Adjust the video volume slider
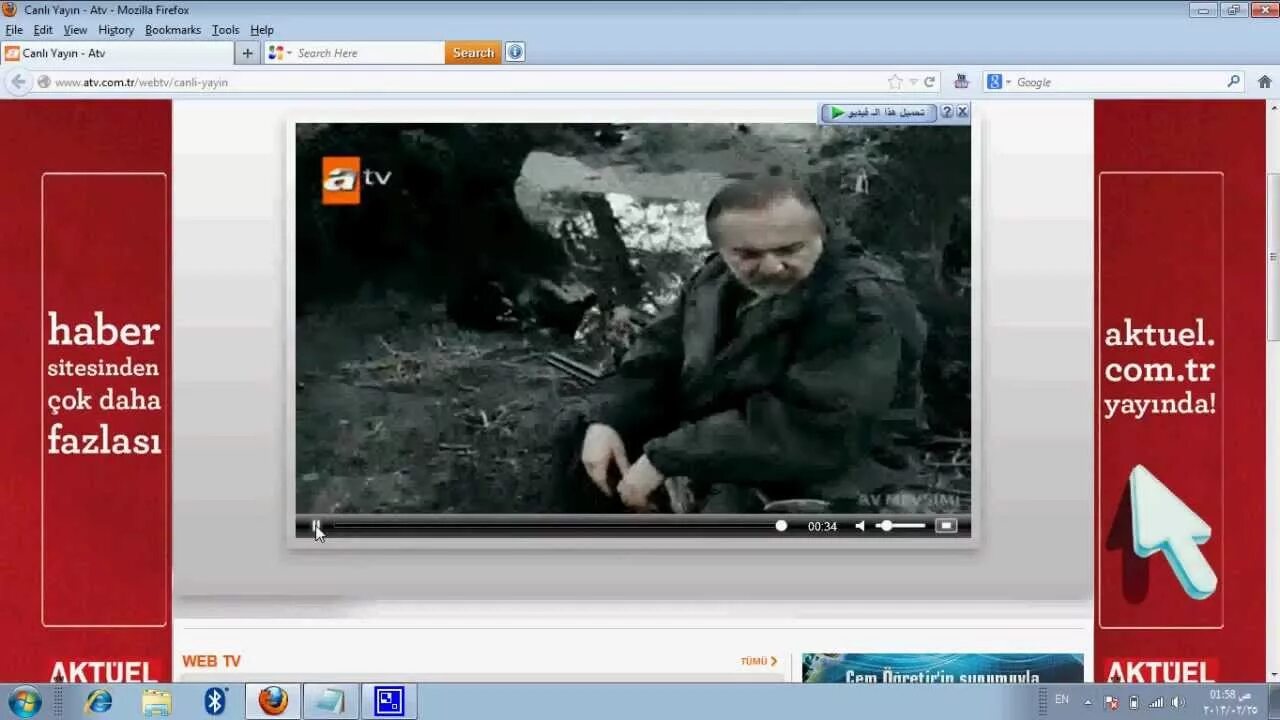 (900, 526)
